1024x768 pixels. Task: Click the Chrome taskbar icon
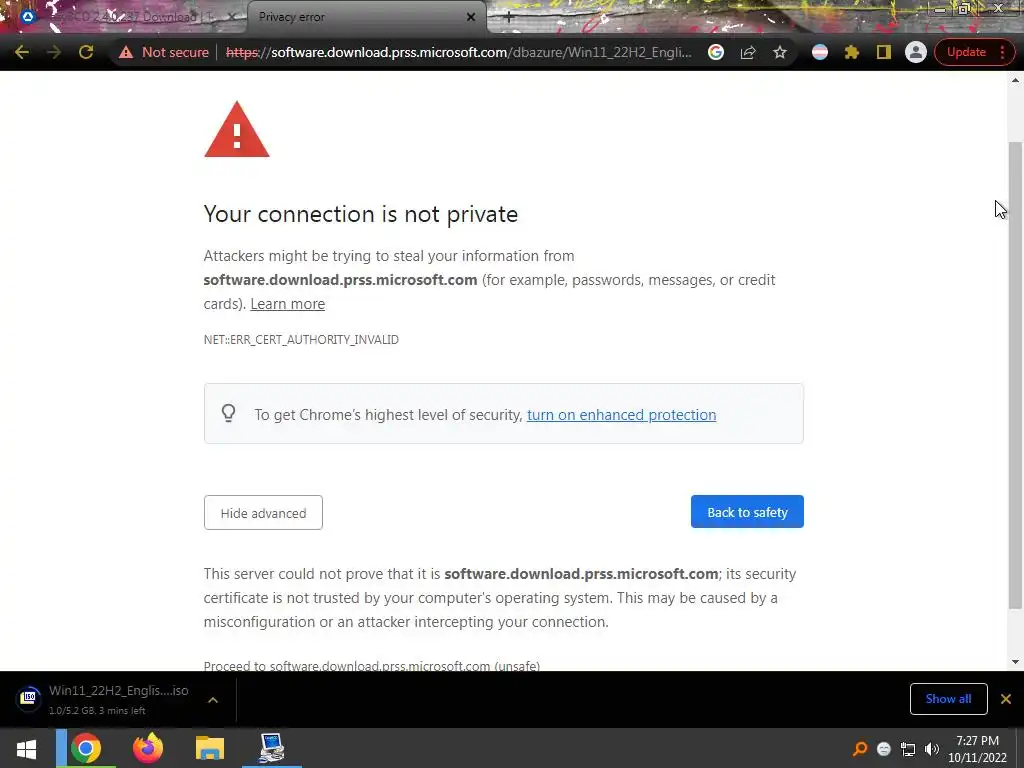click(x=86, y=748)
